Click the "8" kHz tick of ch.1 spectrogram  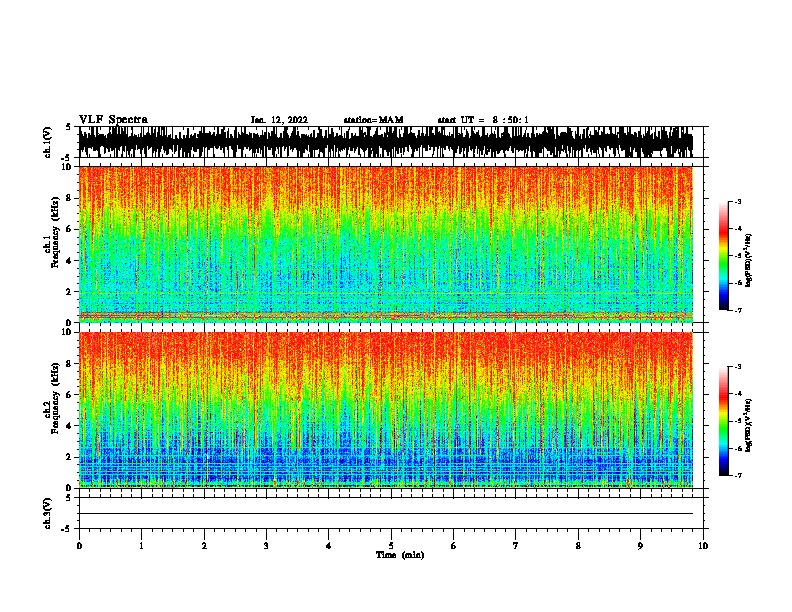[69, 198]
